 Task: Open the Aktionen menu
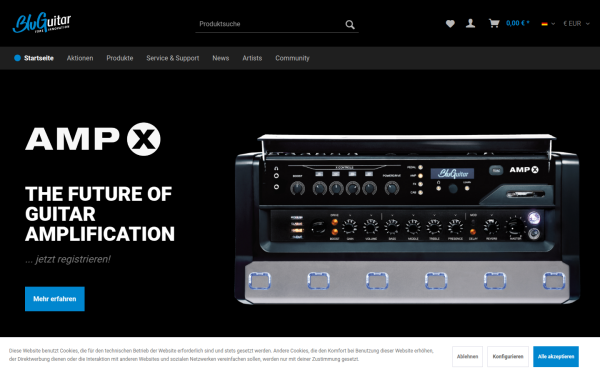[80, 58]
